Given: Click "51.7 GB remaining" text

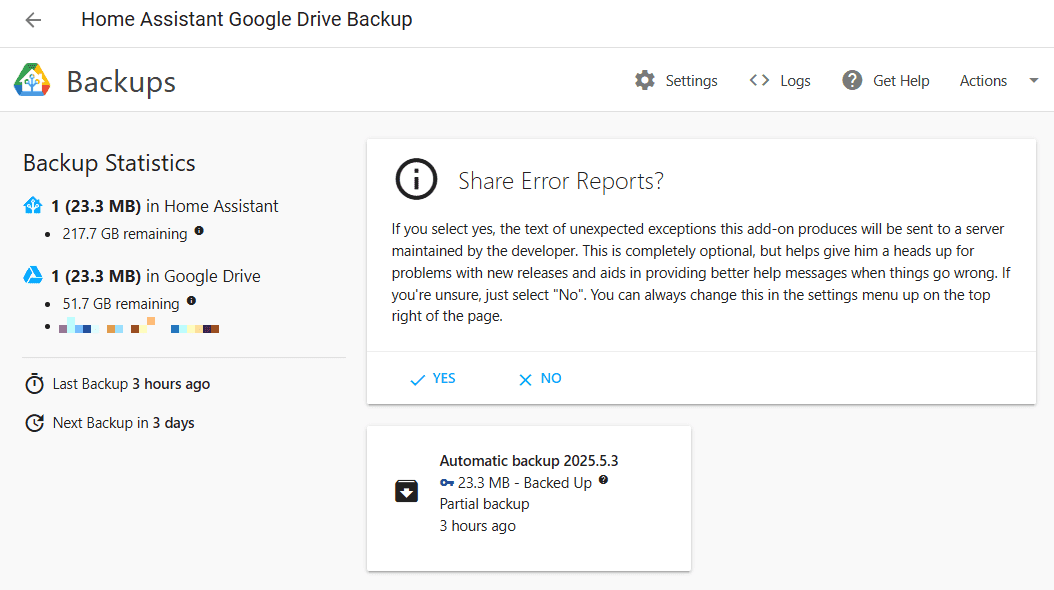Looking at the screenshot, I should pyautogui.click(x=121, y=304).
